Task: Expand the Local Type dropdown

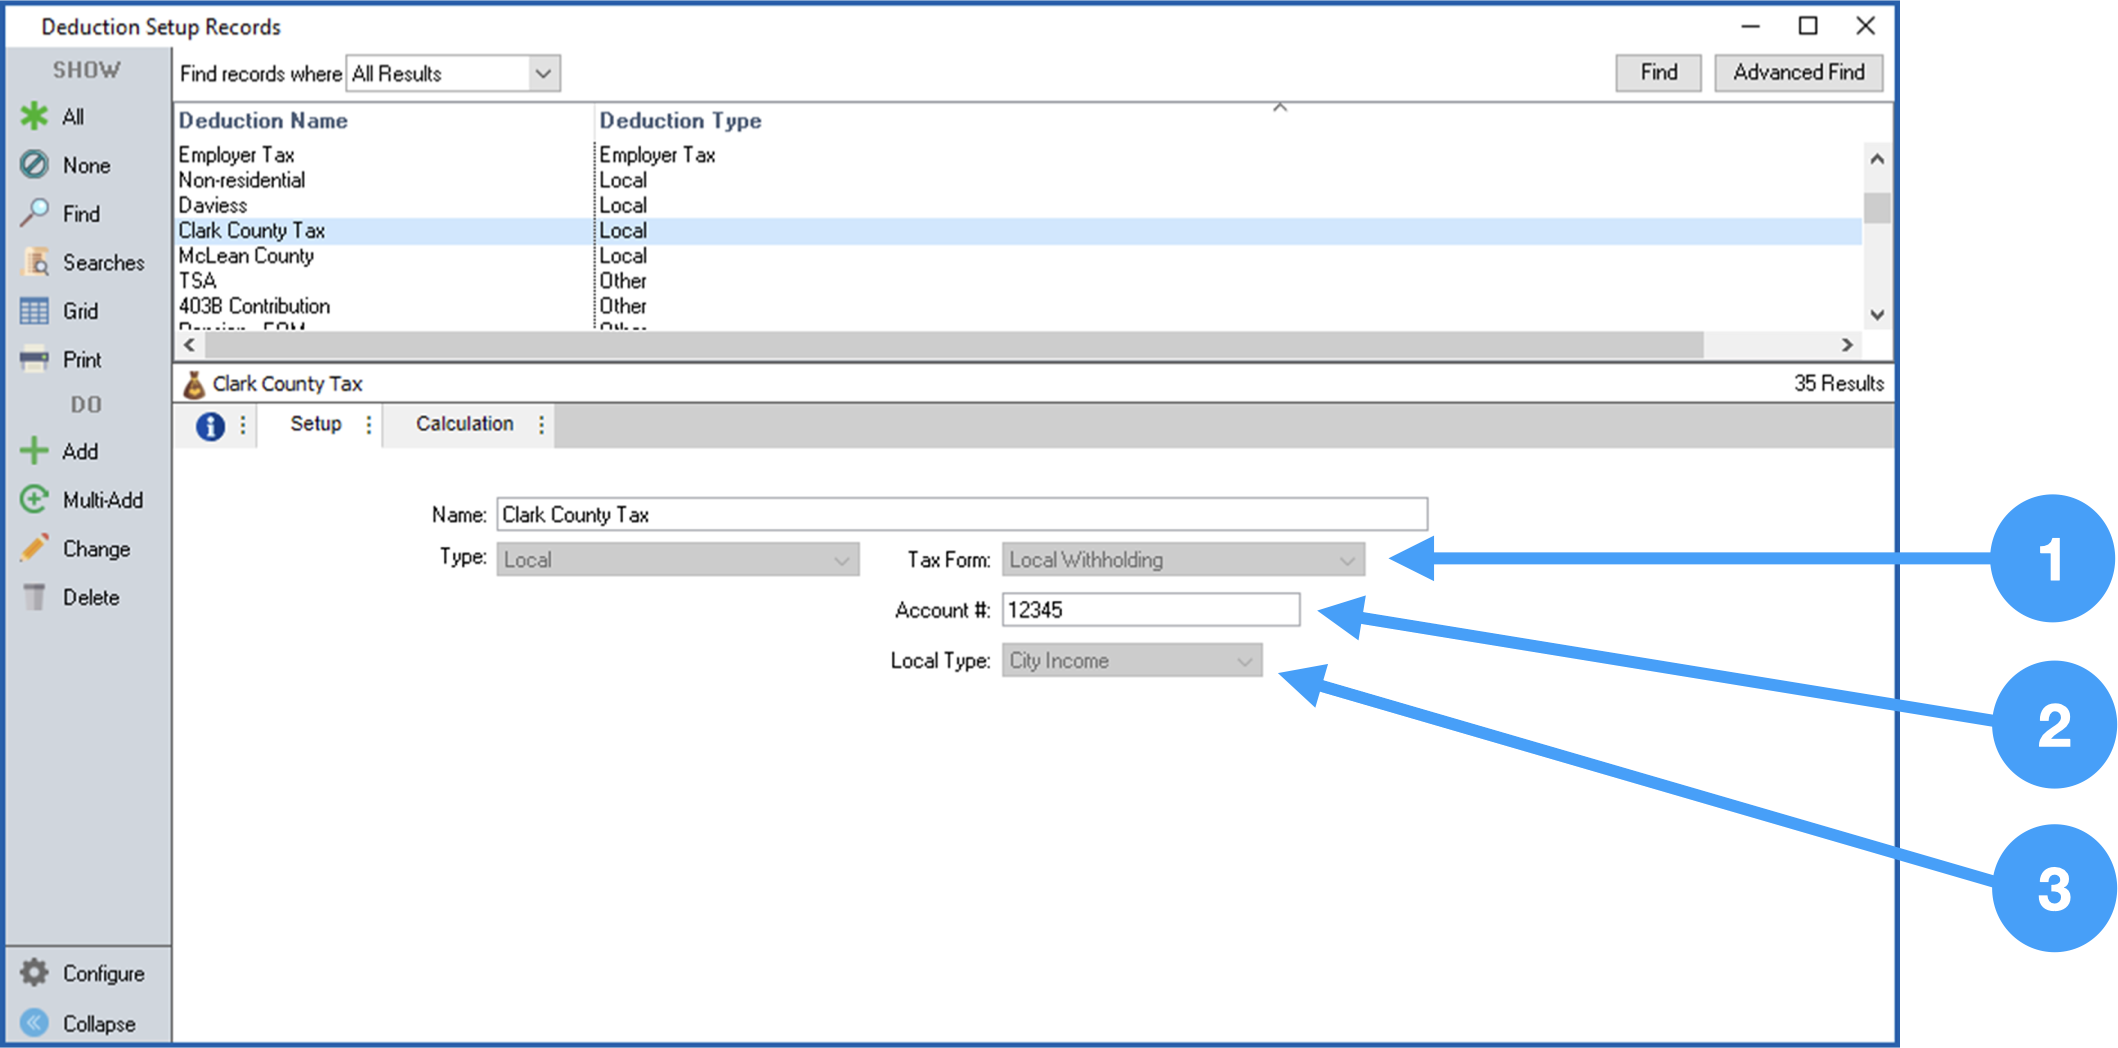Action: (x=1244, y=661)
